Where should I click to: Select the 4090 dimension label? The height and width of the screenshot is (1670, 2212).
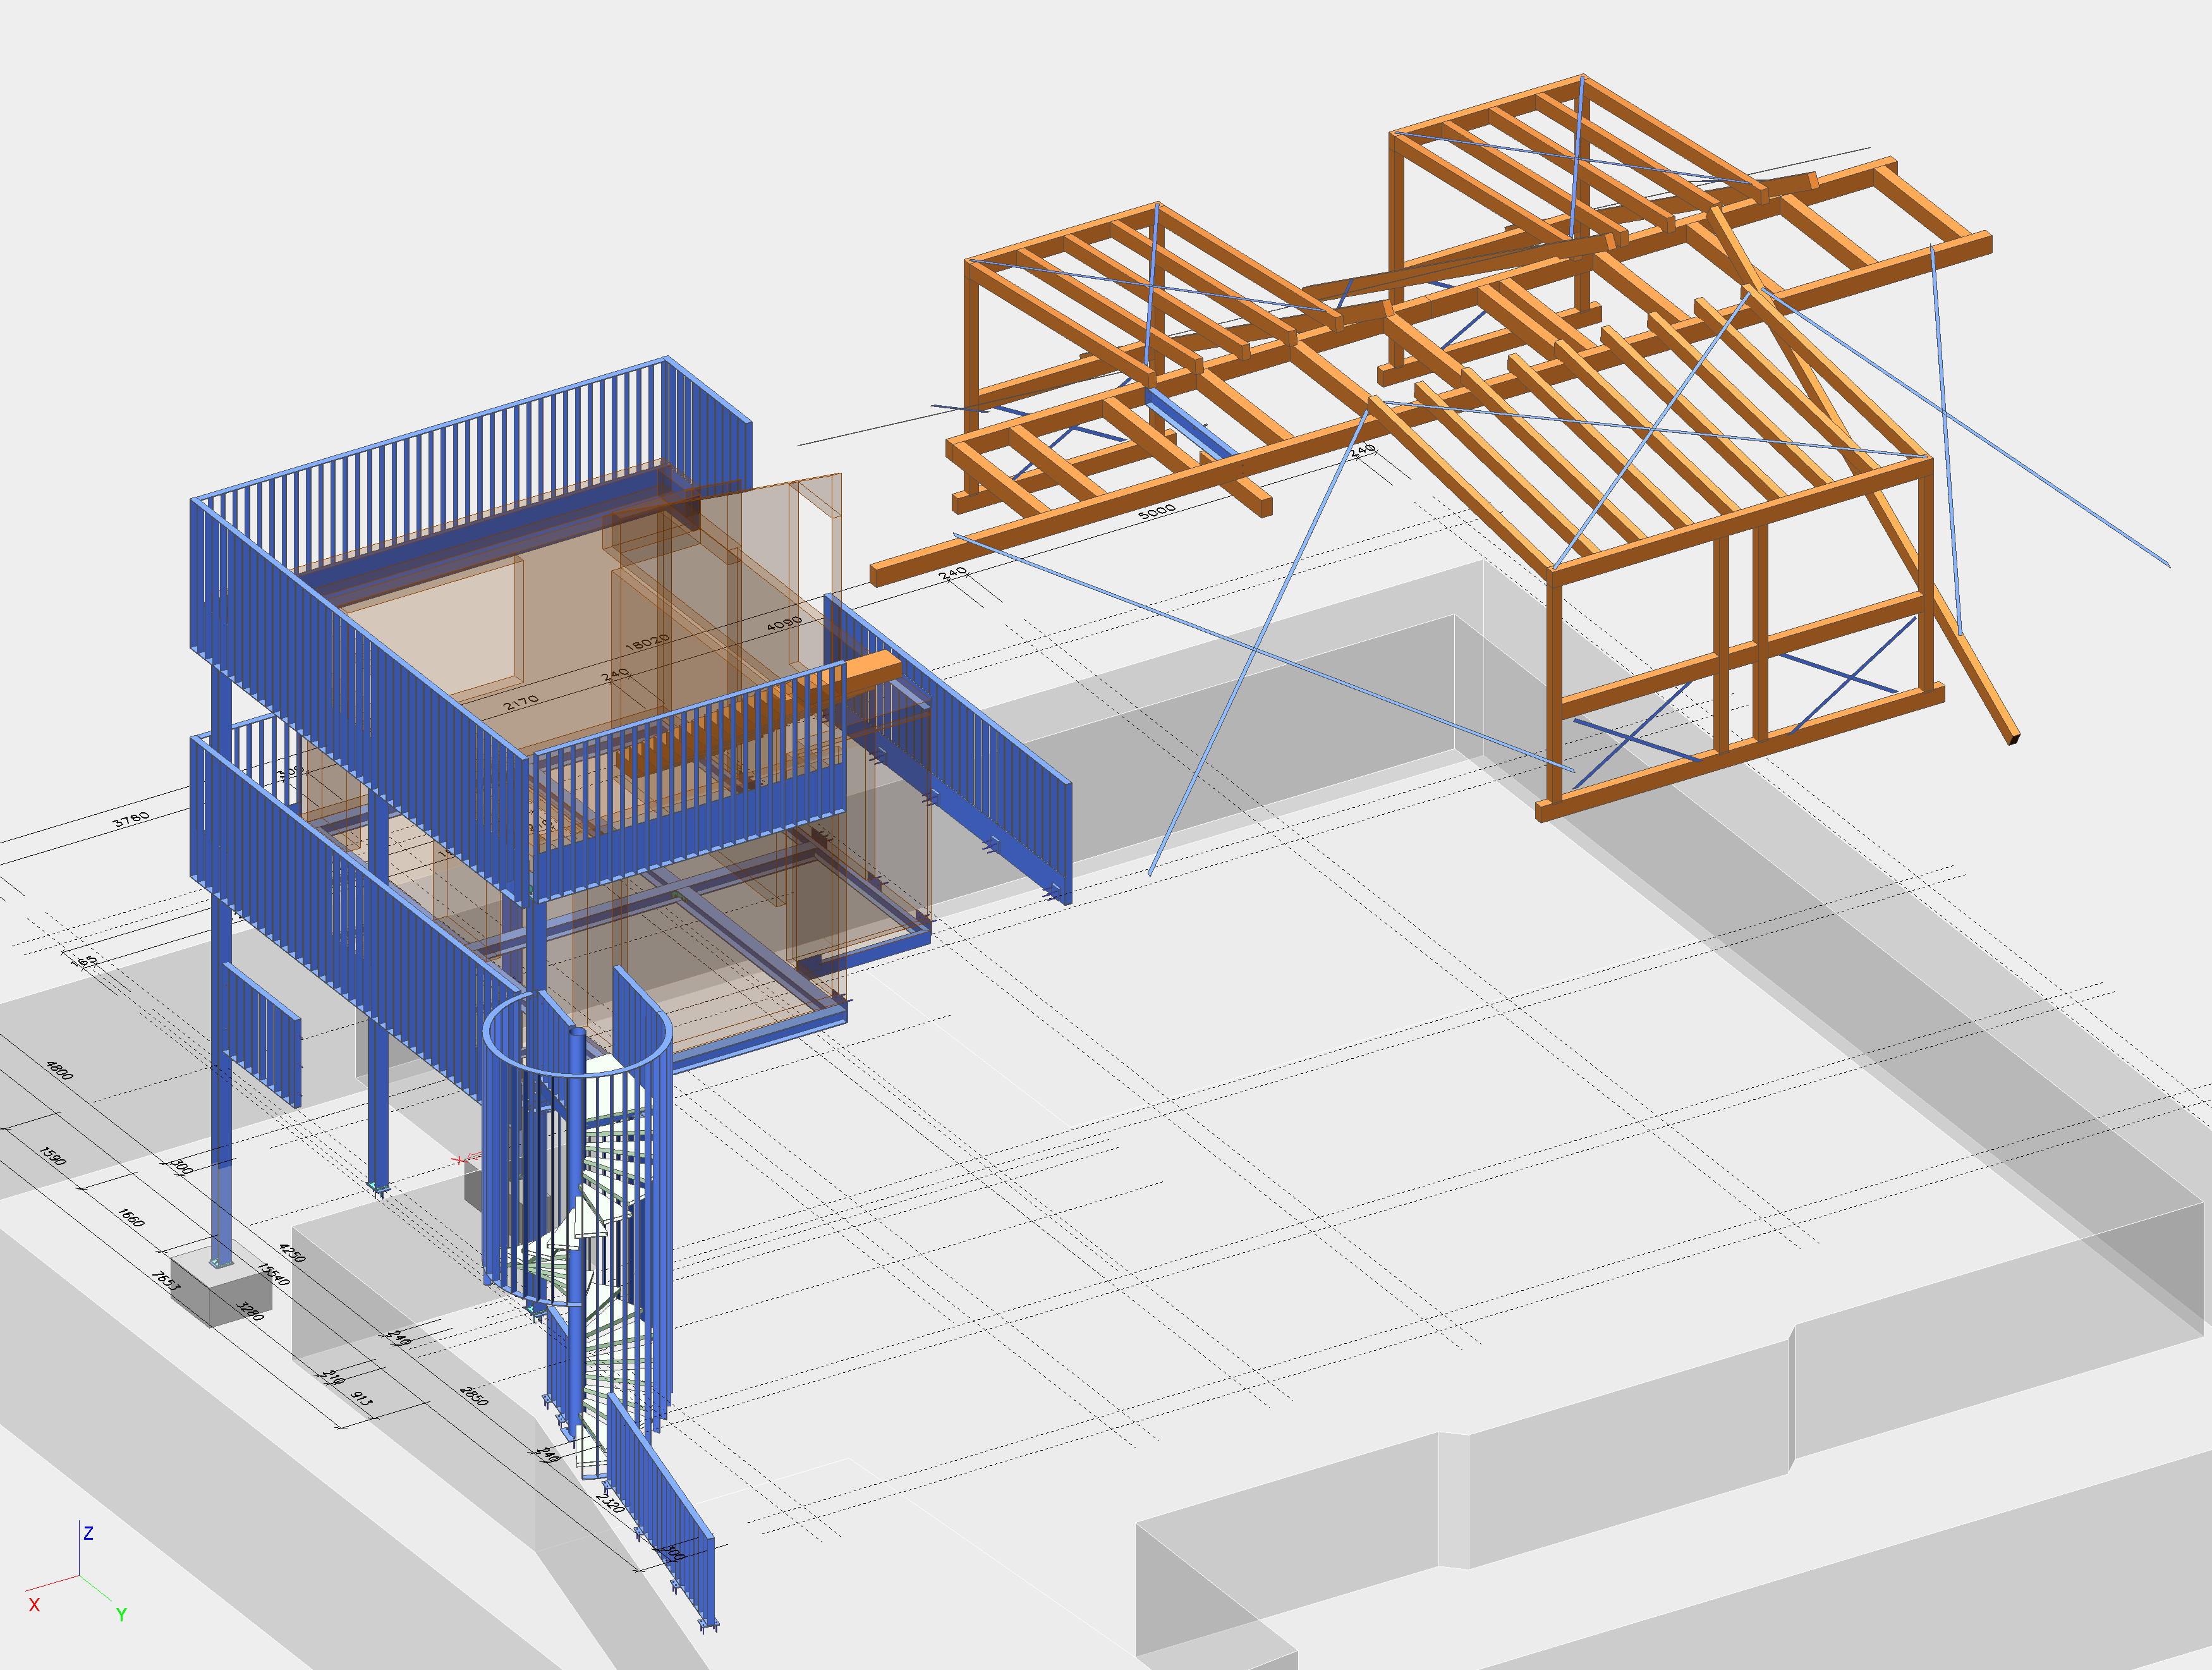point(784,623)
